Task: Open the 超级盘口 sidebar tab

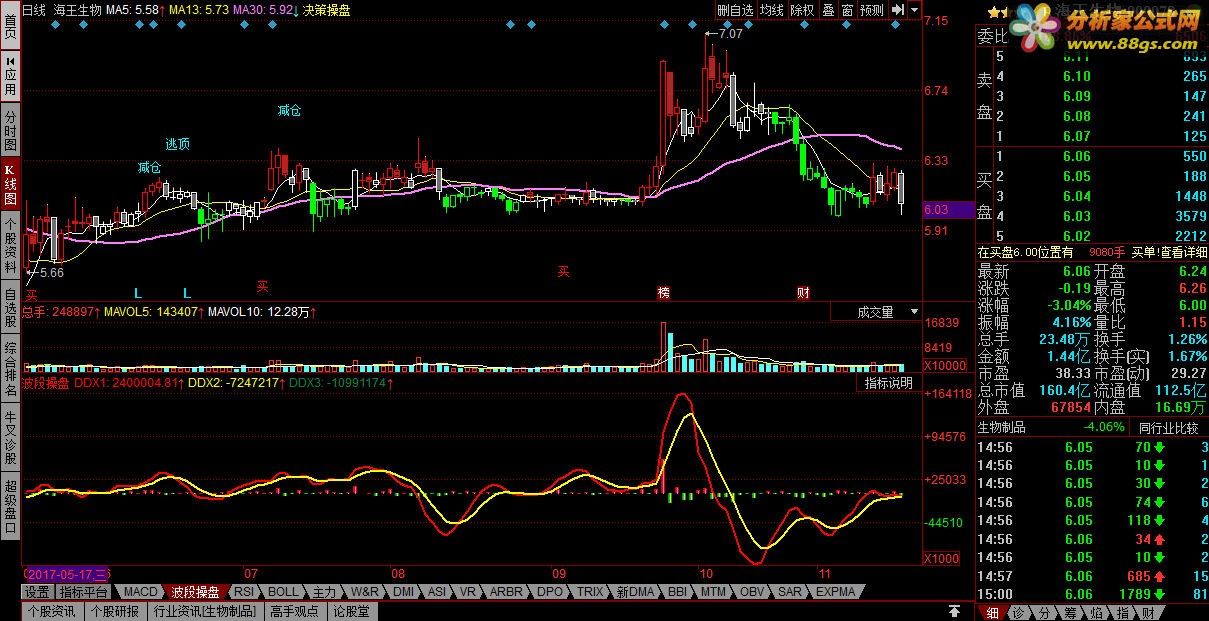Action: click(9, 505)
